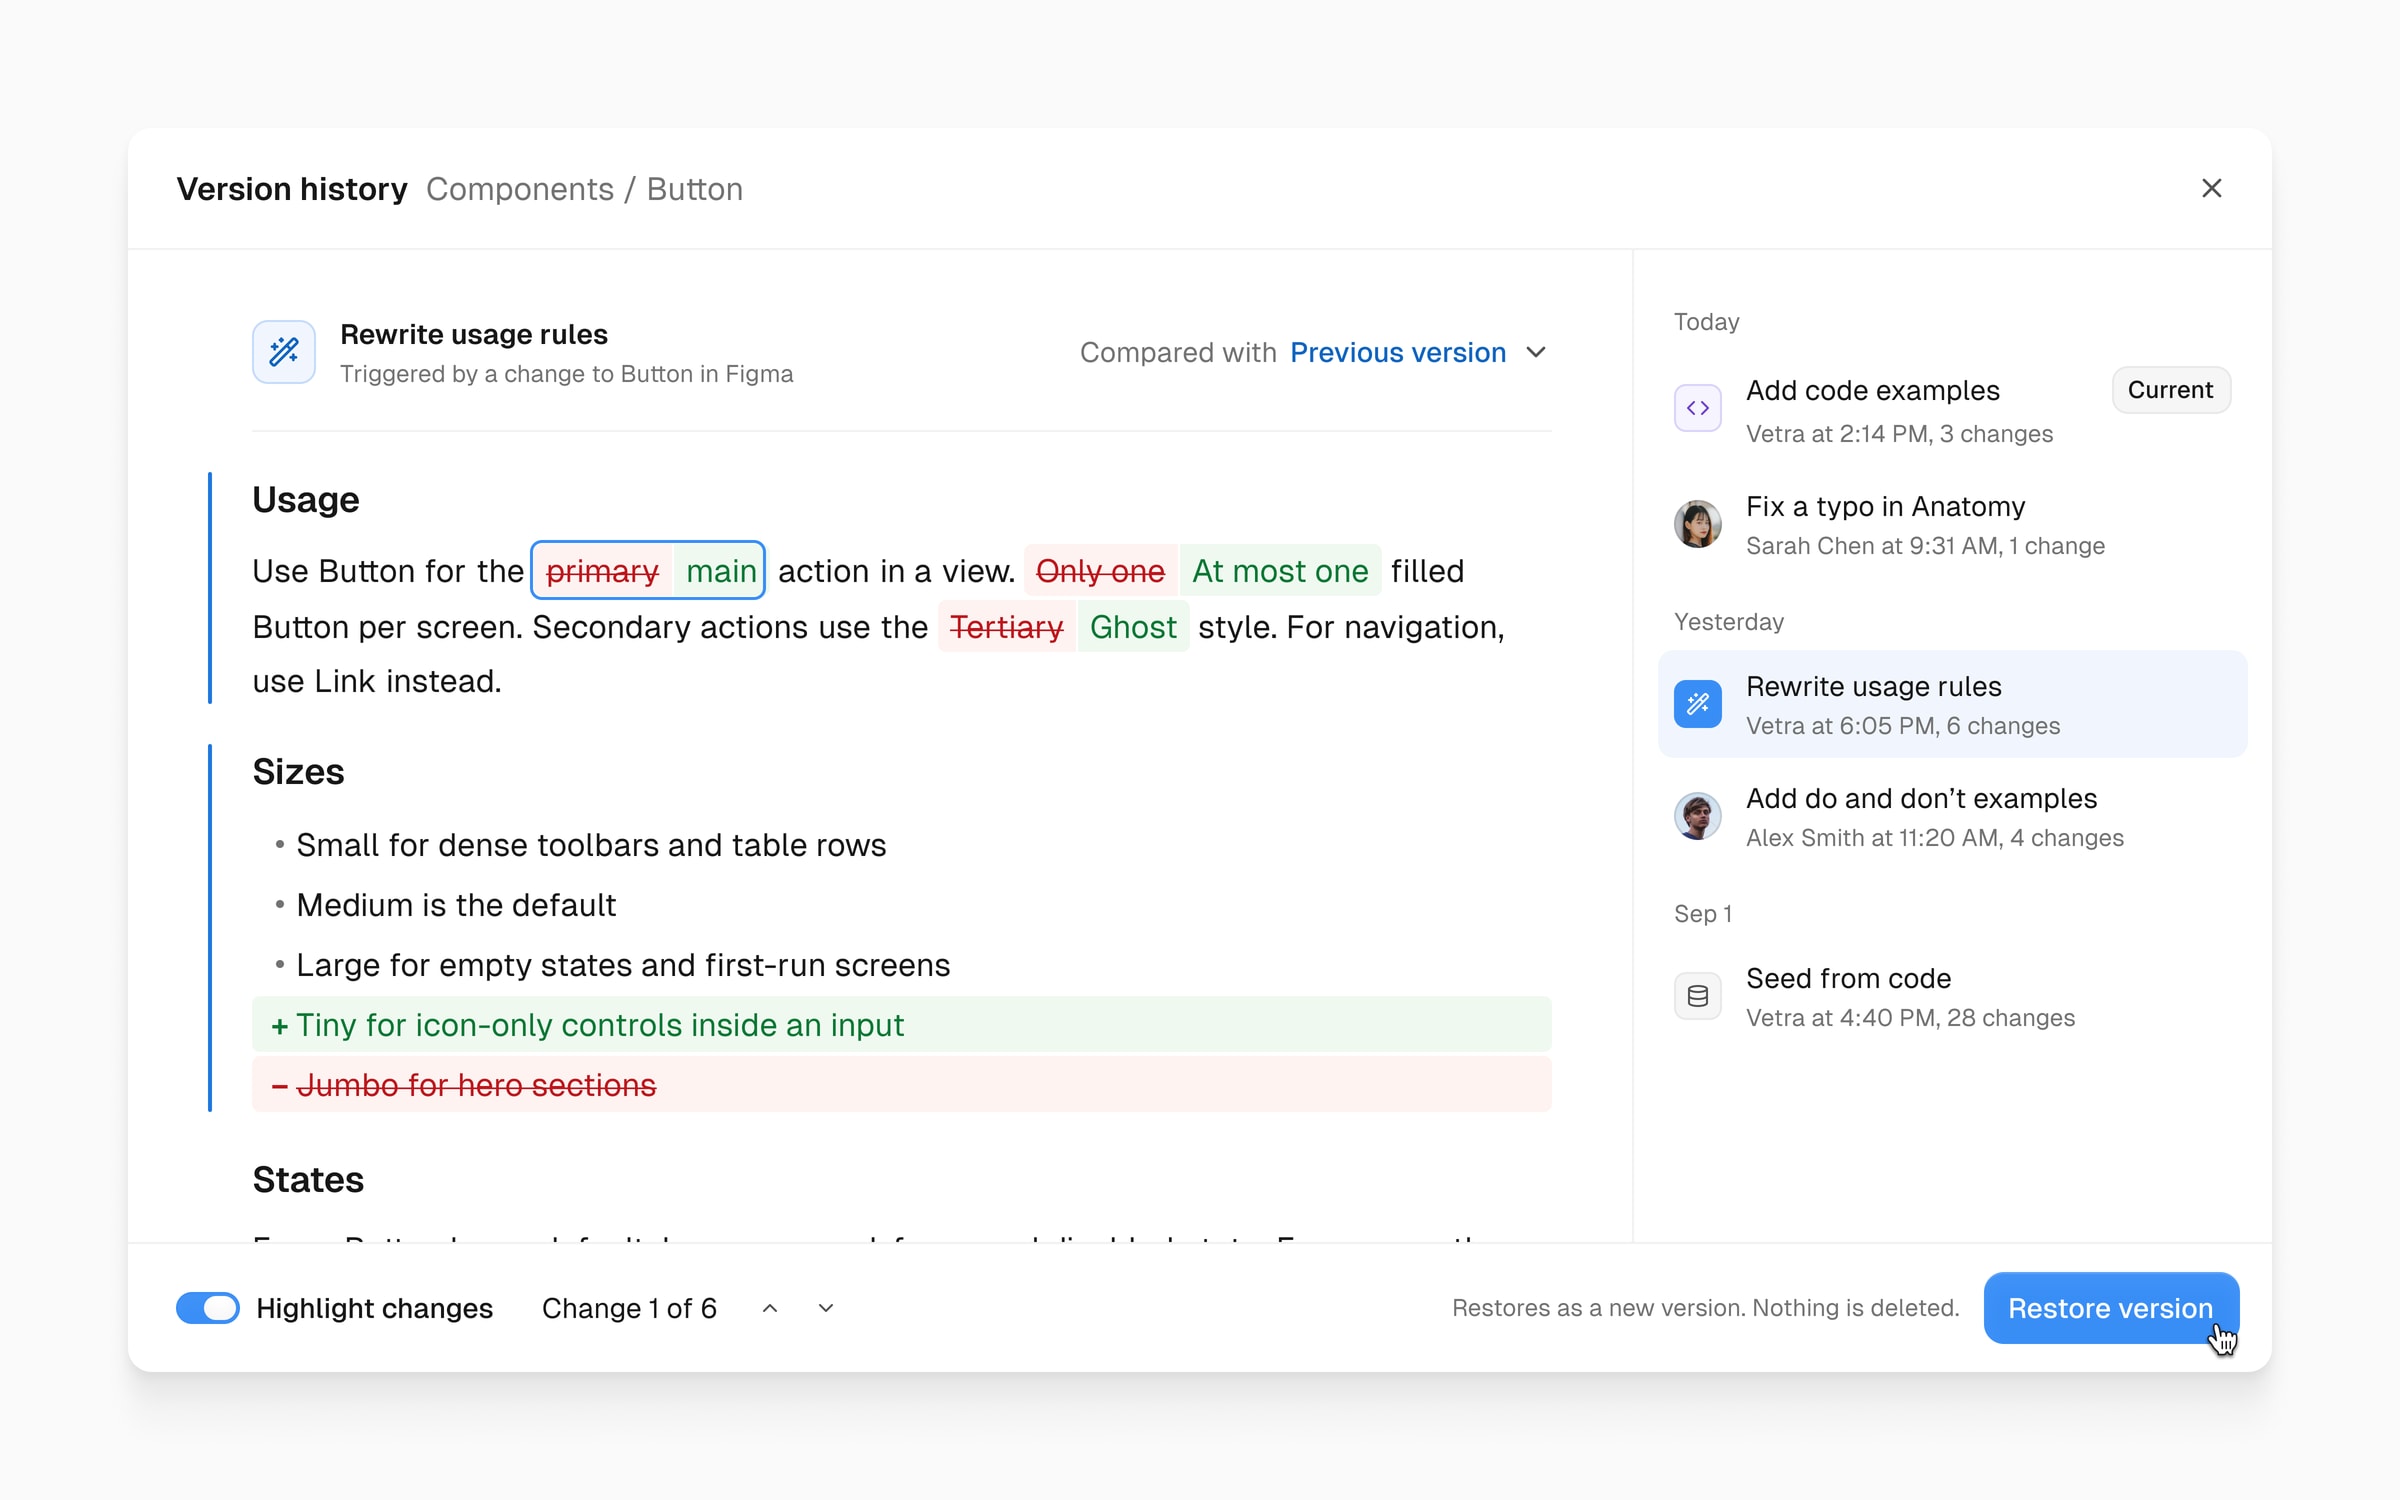This screenshot has height=1500, width=2400.
Task: Go to previous change with up chevron
Action: click(770, 1308)
